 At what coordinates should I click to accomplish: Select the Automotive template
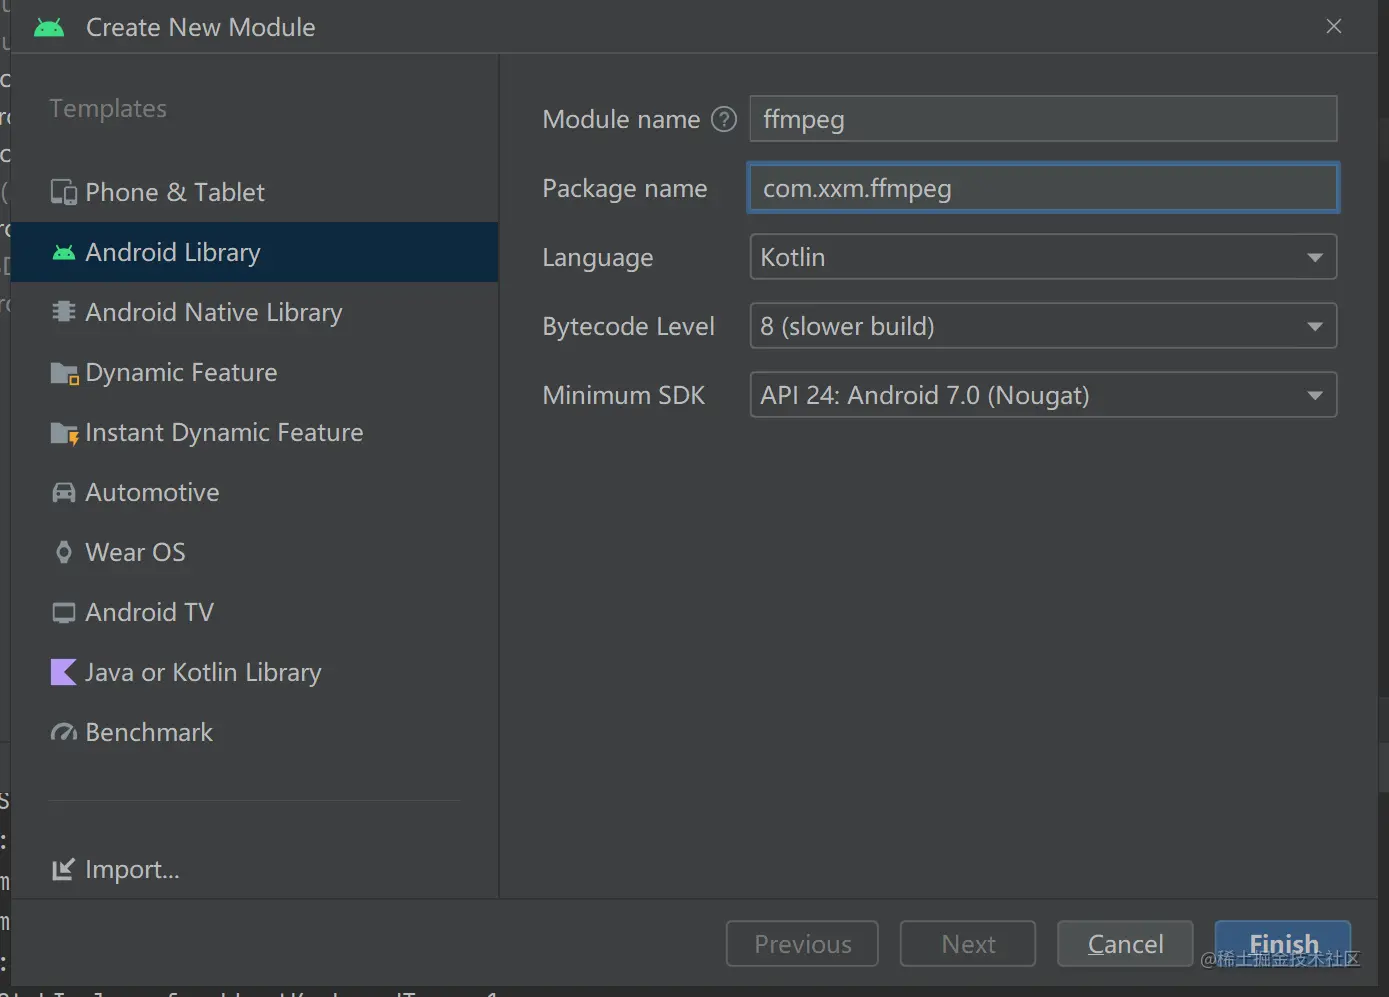pyautogui.click(x=254, y=492)
